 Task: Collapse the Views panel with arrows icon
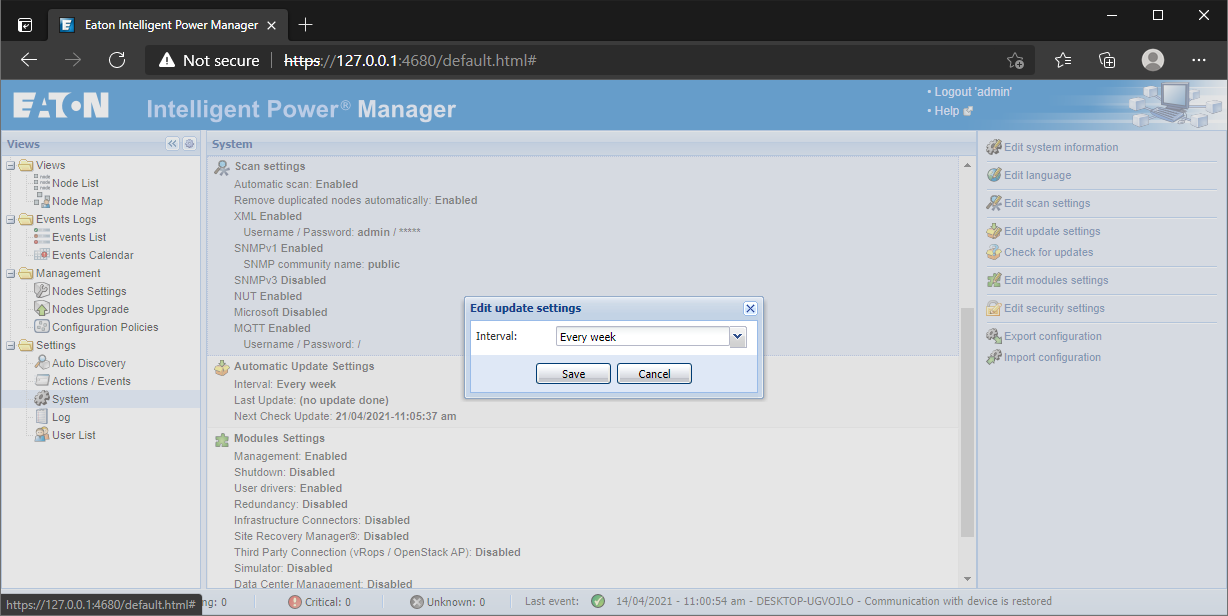coord(172,144)
